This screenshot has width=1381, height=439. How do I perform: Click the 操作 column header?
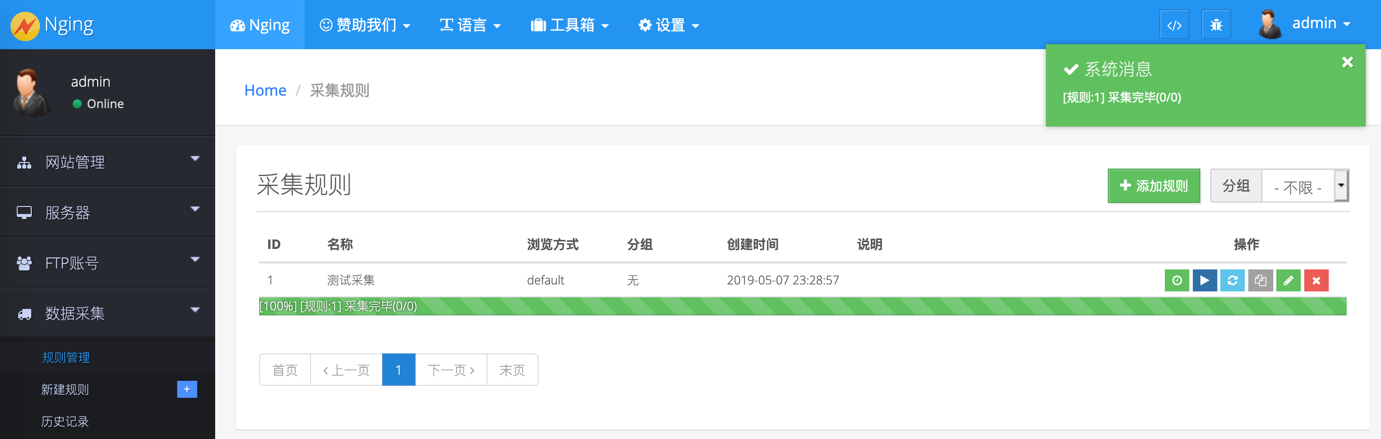(x=1247, y=244)
